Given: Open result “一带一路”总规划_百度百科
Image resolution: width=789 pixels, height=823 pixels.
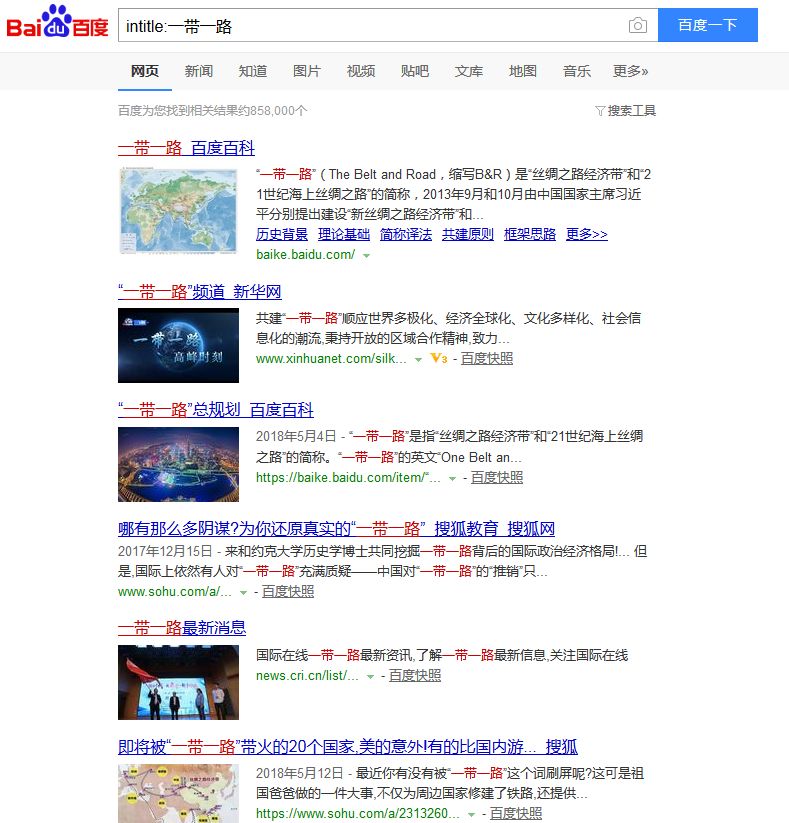Looking at the screenshot, I should [x=216, y=409].
